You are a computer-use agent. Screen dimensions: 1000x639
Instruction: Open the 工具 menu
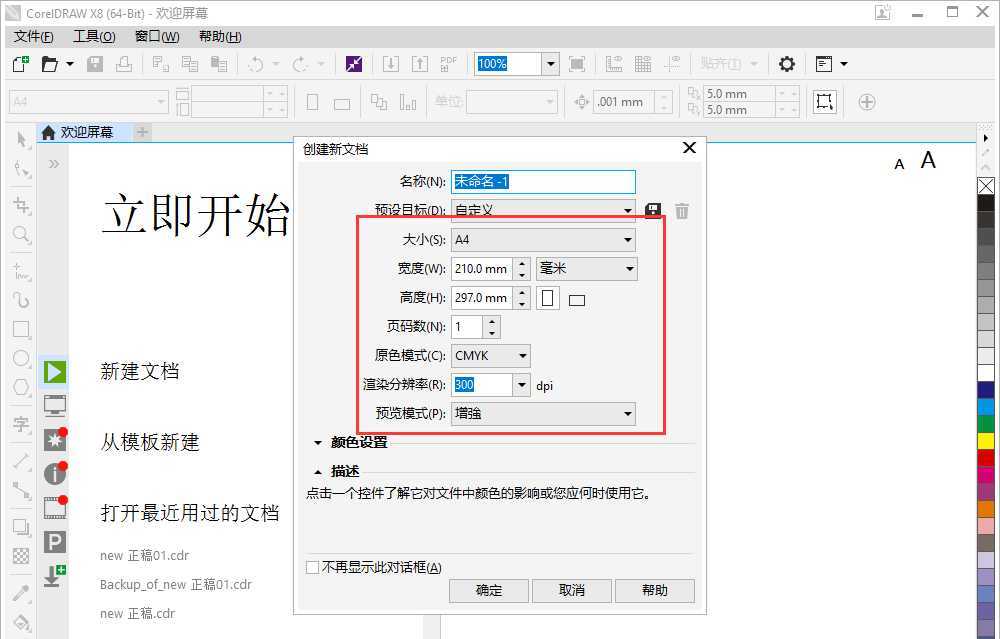[93, 36]
